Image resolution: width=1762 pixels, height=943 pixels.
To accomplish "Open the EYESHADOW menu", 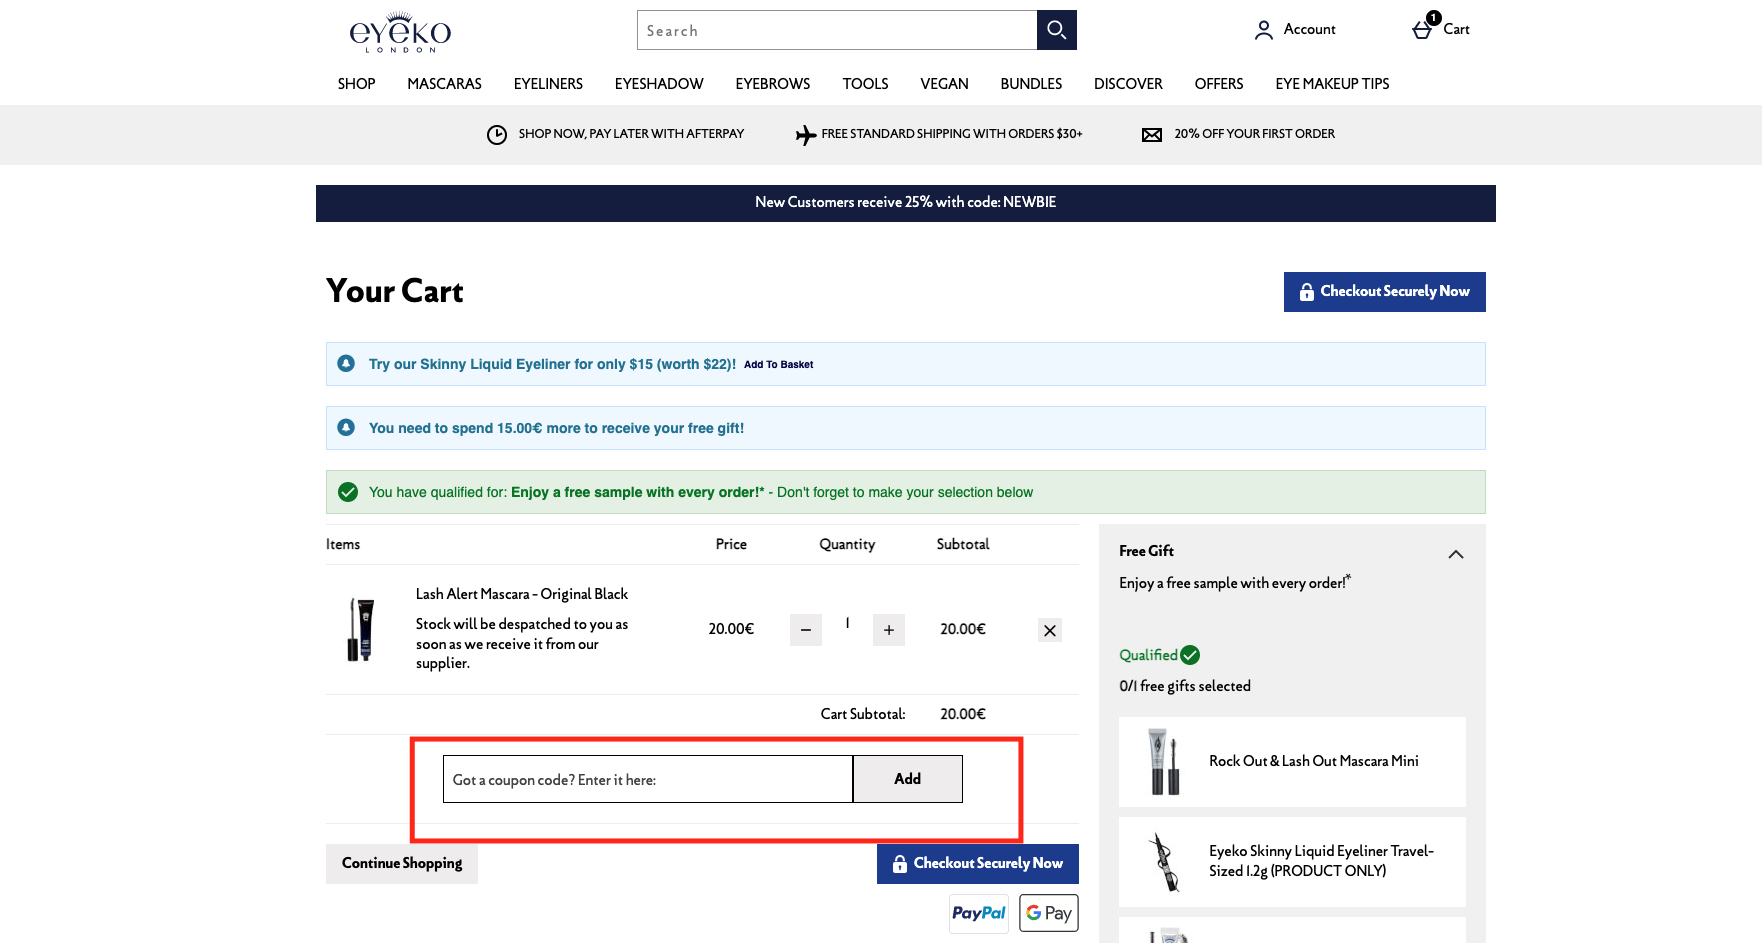I will tap(659, 84).
